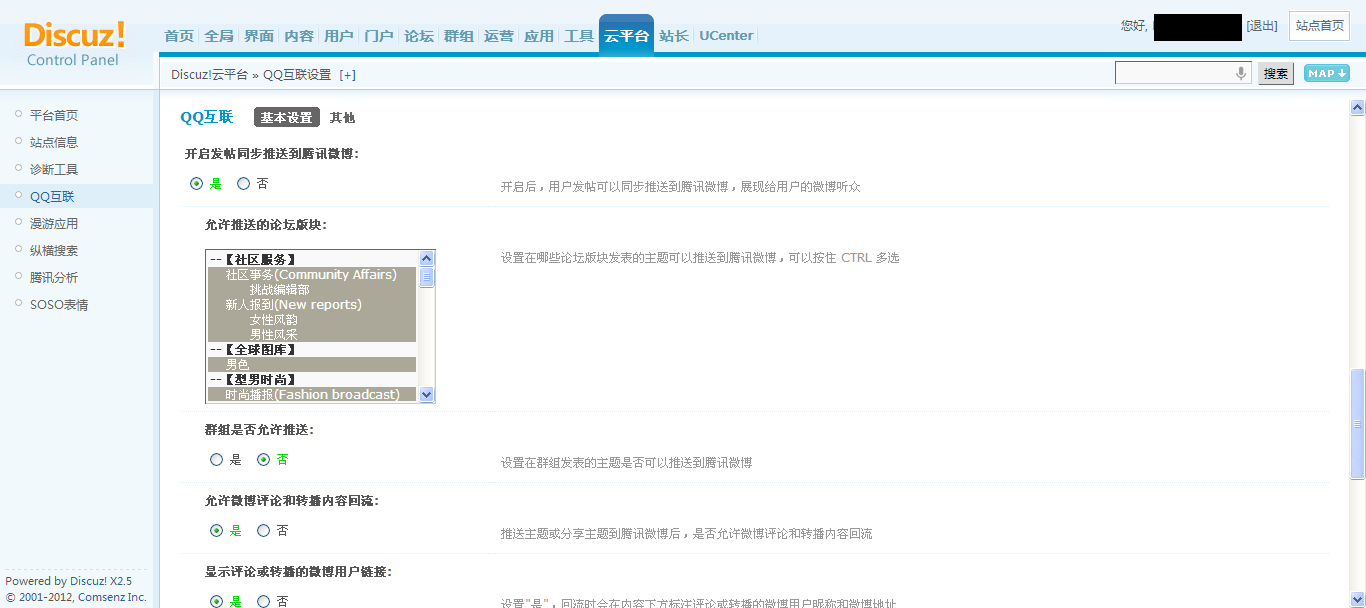Screen dimensions: 1366x608
Task: Open 漫游应用 in the sidebar
Action: pyautogui.click(x=54, y=223)
